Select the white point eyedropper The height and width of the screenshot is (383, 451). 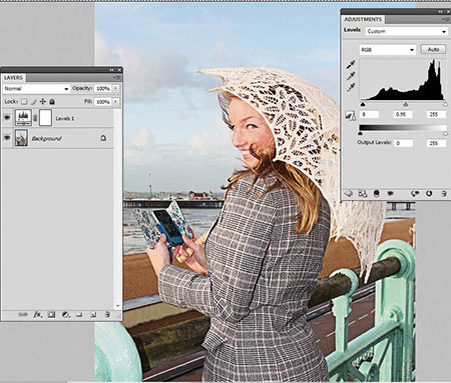pyautogui.click(x=351, y=88)
